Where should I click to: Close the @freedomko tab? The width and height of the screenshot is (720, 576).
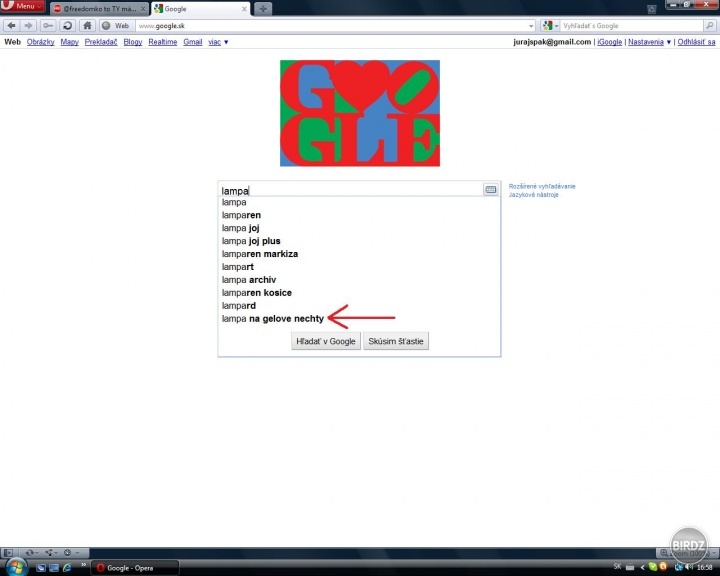click(x=142, y=9)
